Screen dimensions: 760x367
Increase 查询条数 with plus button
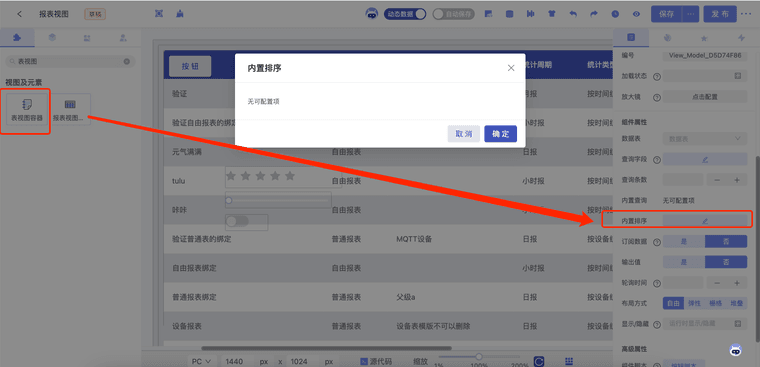(x=737, y=180)
